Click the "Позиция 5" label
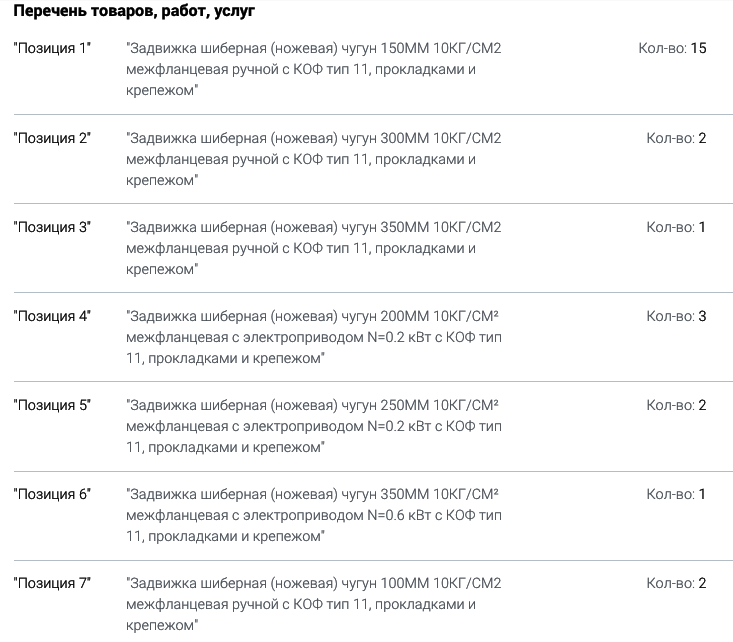The height and width of the screenshot is (642, 733). (x=52, y=405)
